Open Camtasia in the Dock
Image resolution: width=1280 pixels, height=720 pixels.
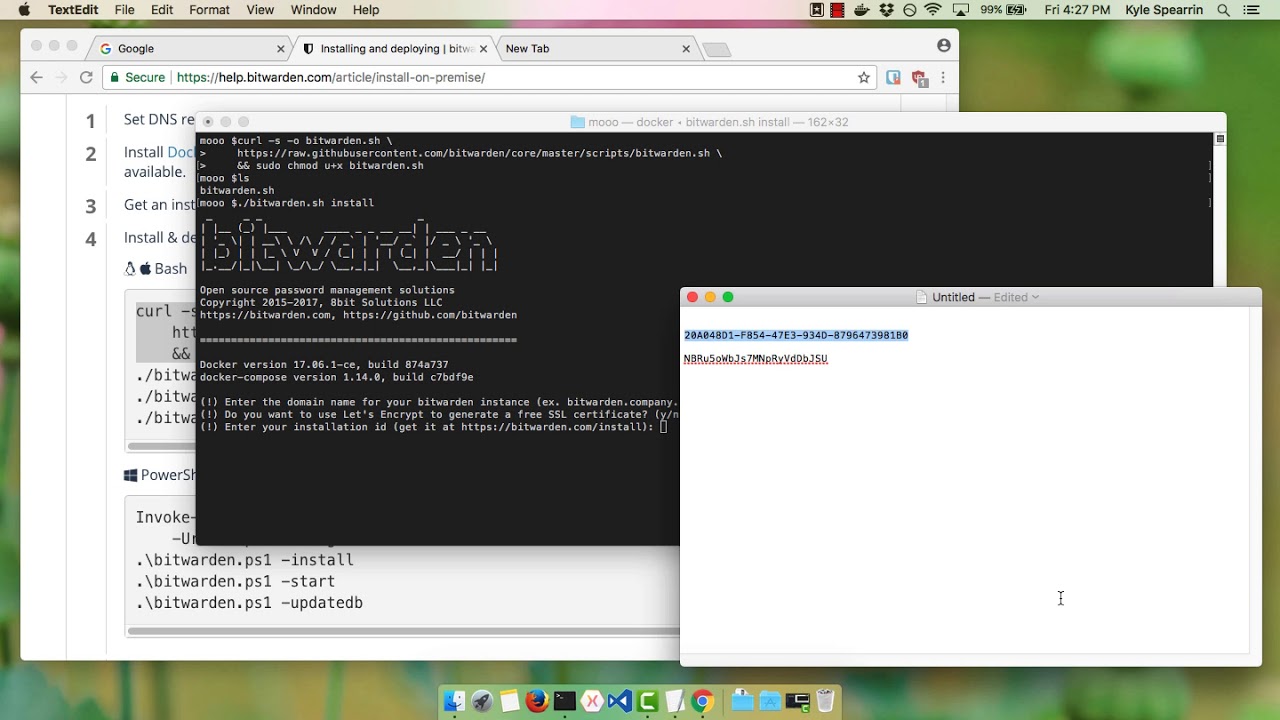647,702
